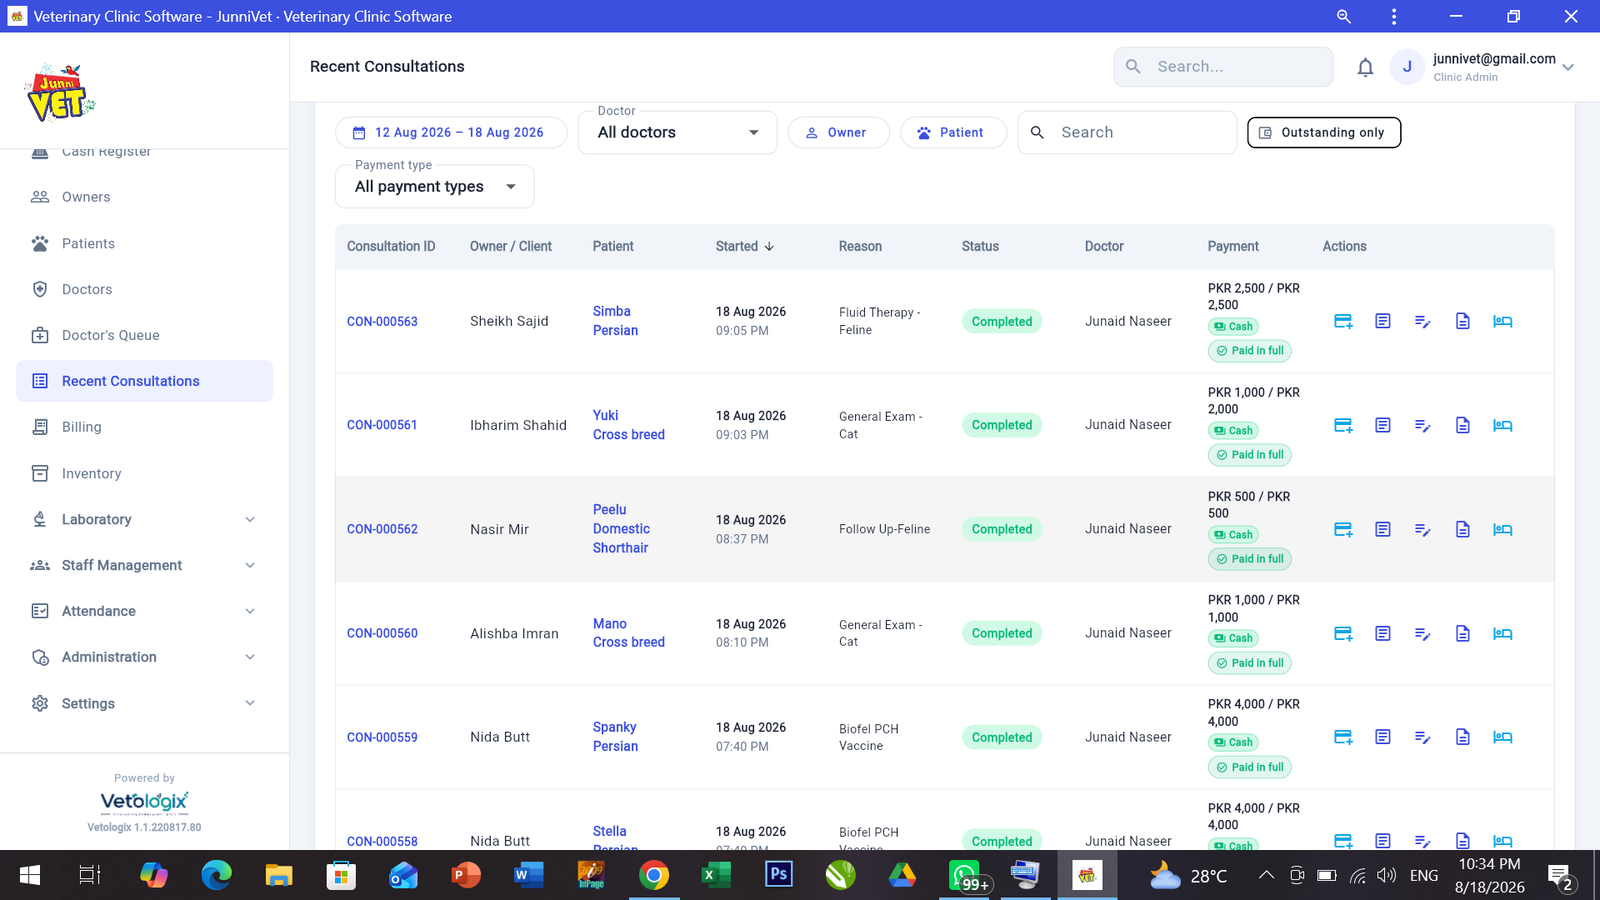The height and width of the screenshot is (900, 1600).
Task: Open file report icon for CON-000561
Action: pos(1463,425)
